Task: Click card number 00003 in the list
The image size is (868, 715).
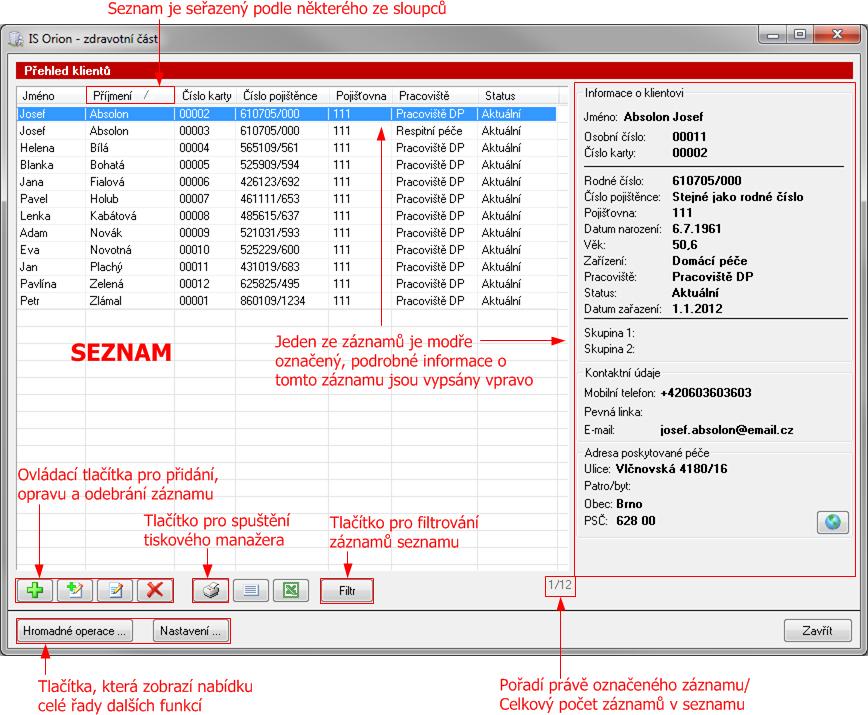Action: coord(194,131)
